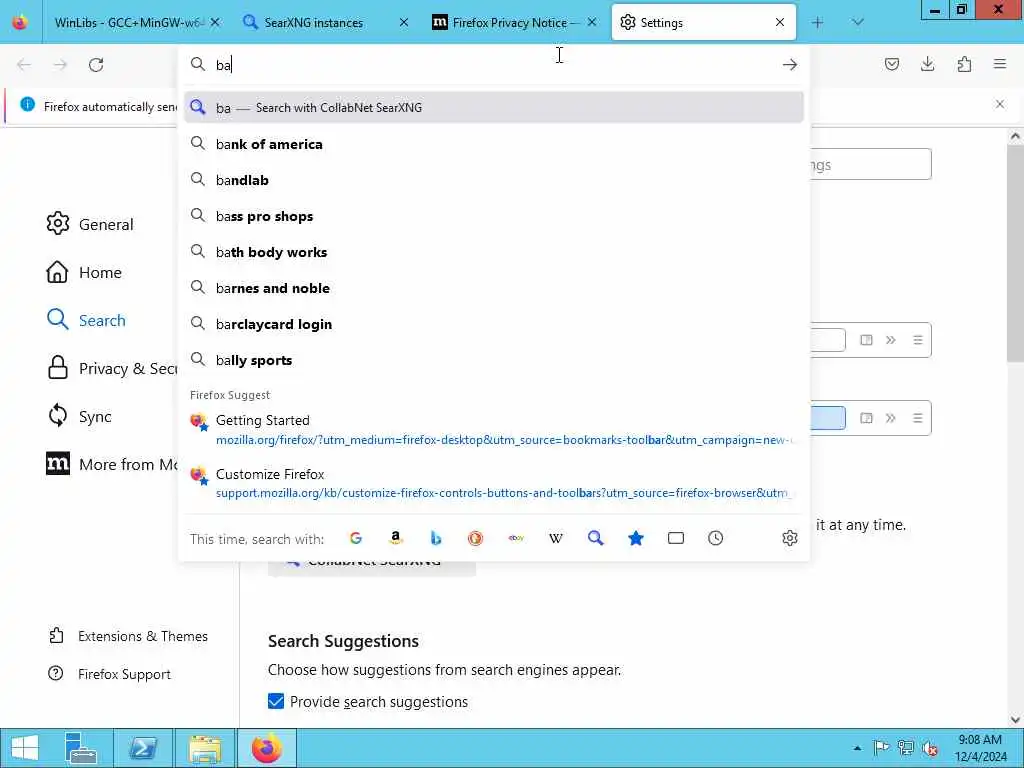The width and height of the screenshot is (1024, 768).
Task: Open General settings category
Action: click(x=90, y=224)
